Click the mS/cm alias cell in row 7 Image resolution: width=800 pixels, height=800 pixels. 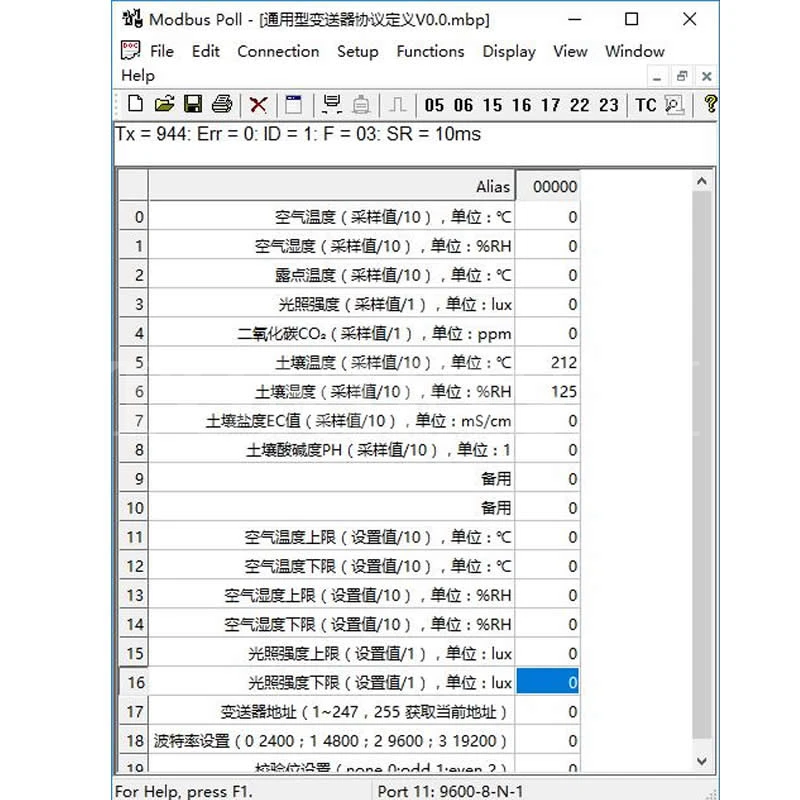(332, 420)
